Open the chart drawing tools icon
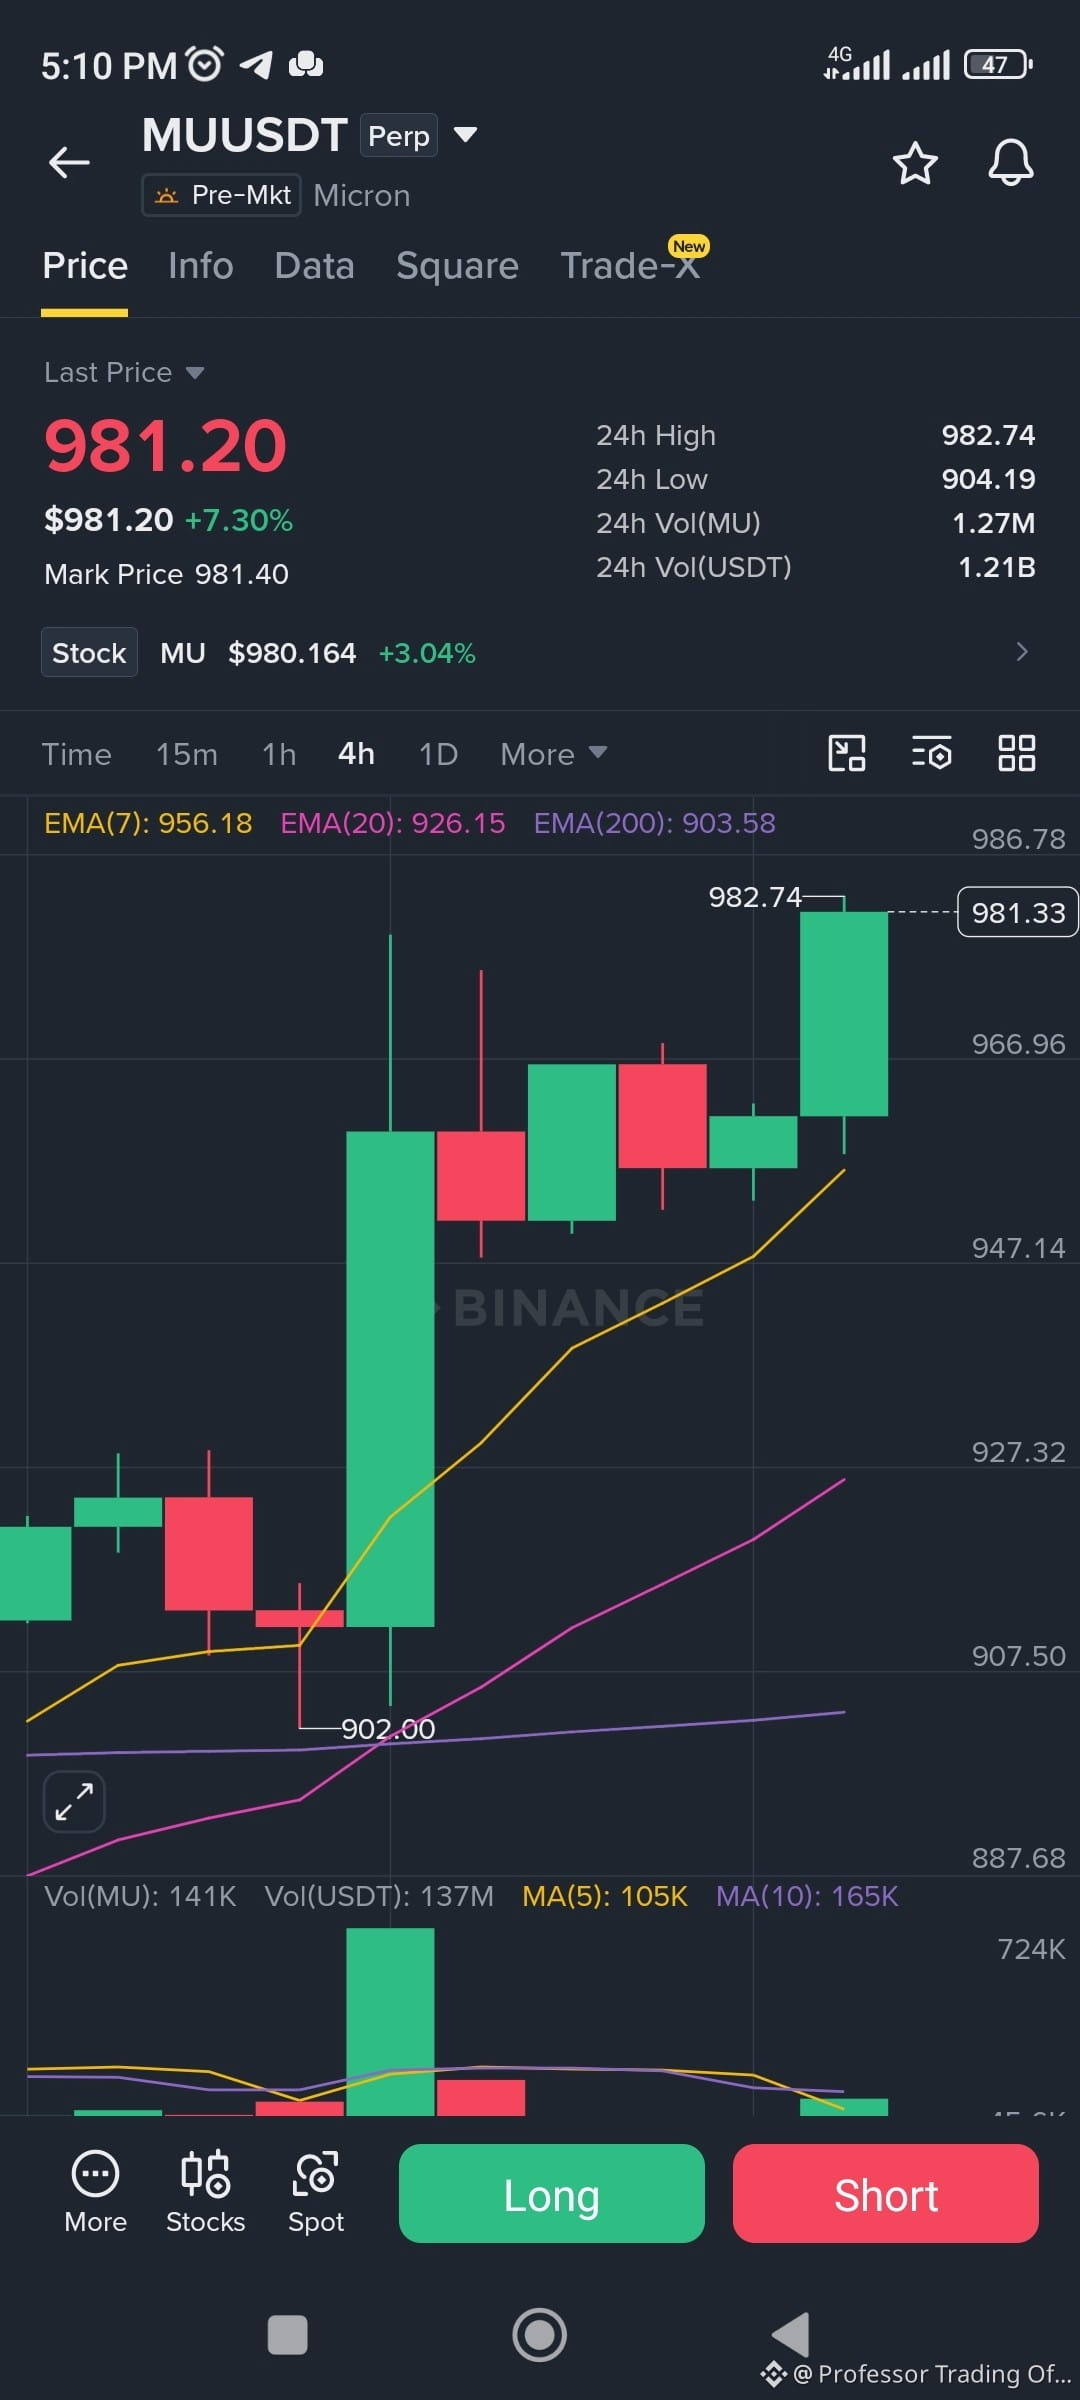 pos(847,753)
